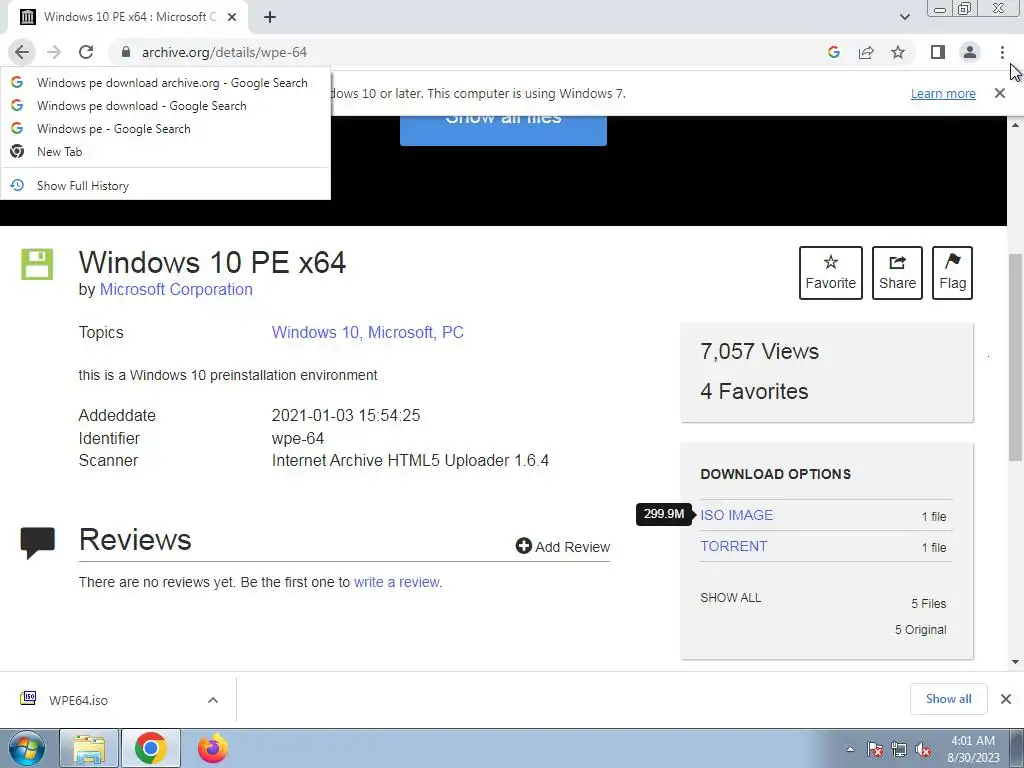The width and height of the screenshot is (1024, 768).
Task: Open the tab search chevron
Action: (x=904, y=17)
